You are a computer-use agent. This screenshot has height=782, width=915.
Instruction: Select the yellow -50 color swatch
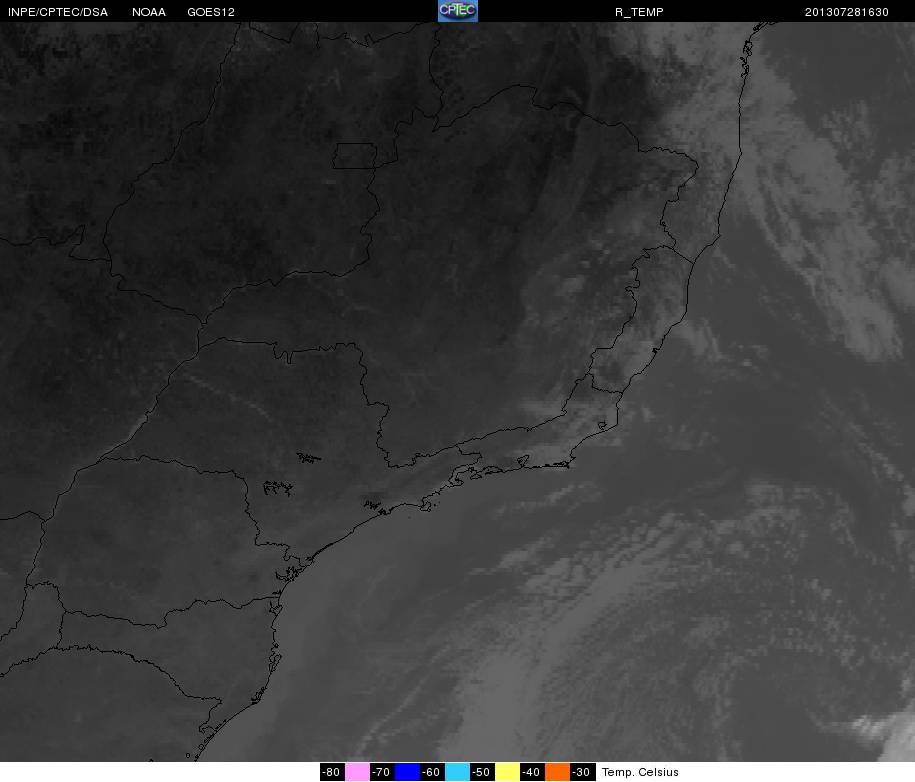point(507,772)
